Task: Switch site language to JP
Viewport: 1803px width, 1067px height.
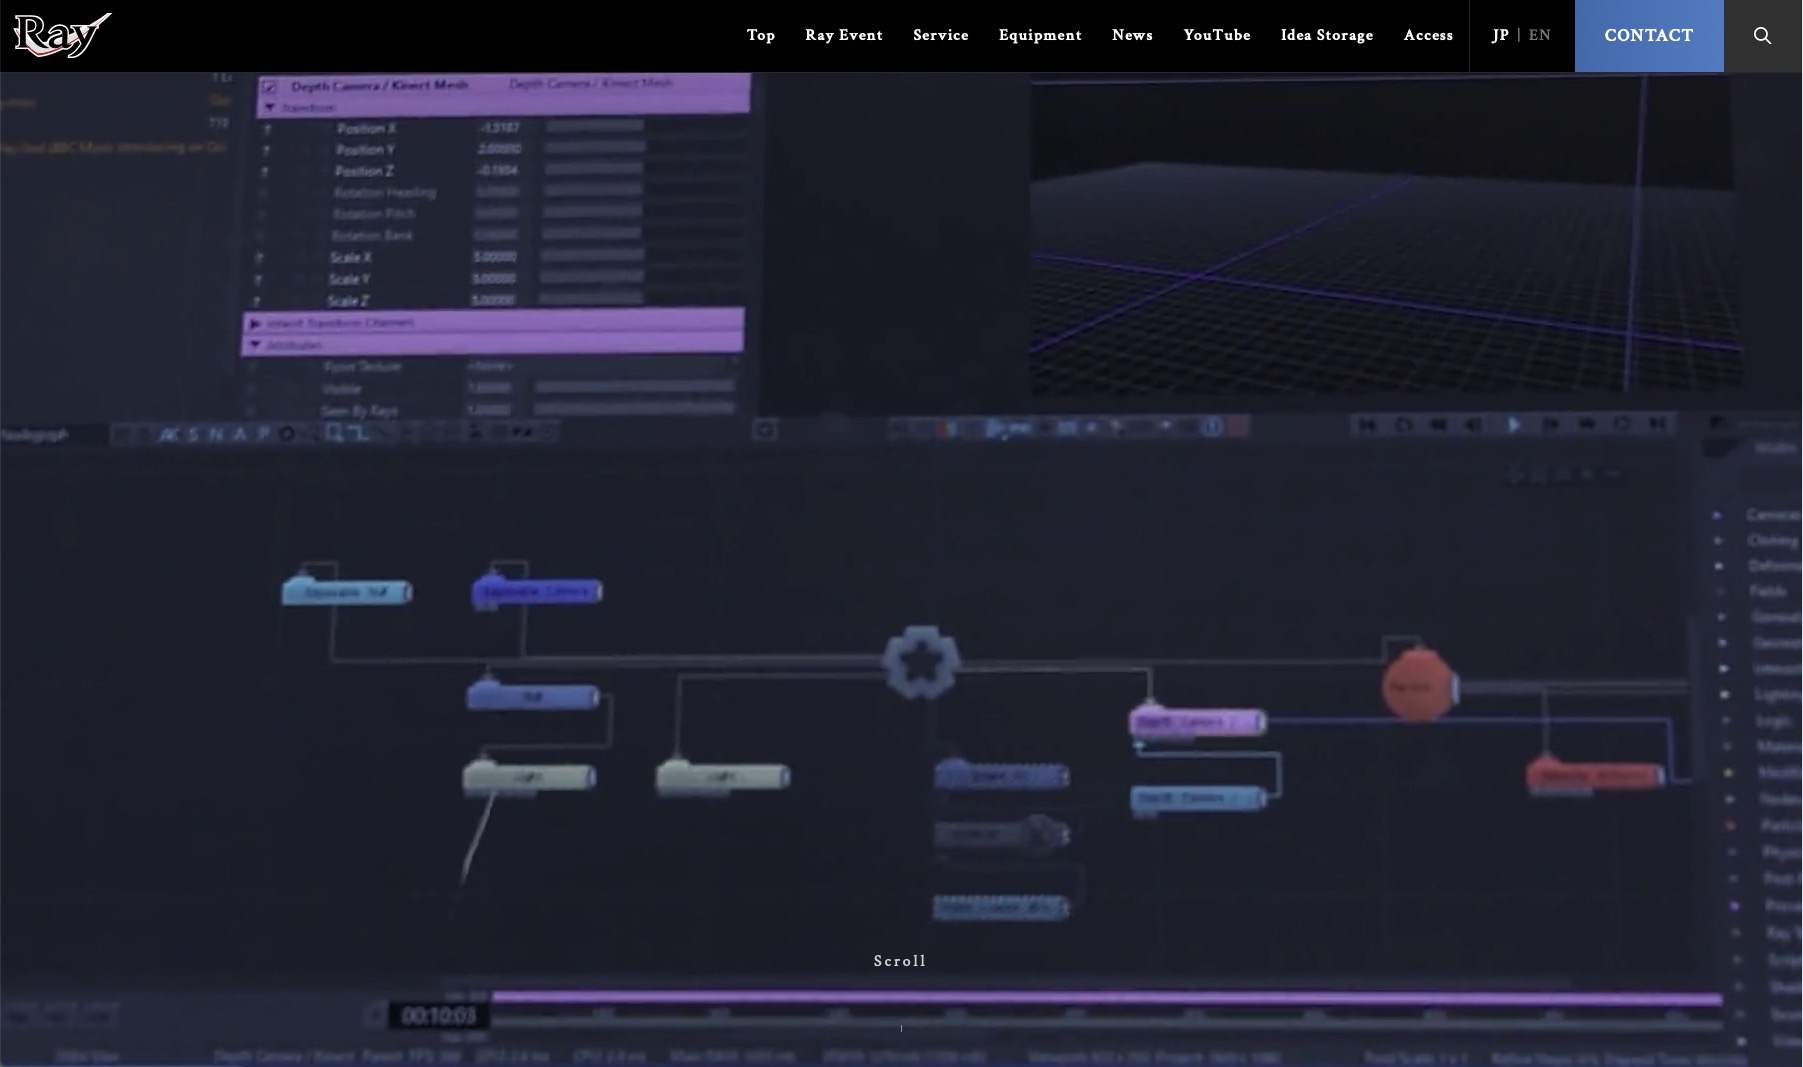Action: click(1500, 35)
